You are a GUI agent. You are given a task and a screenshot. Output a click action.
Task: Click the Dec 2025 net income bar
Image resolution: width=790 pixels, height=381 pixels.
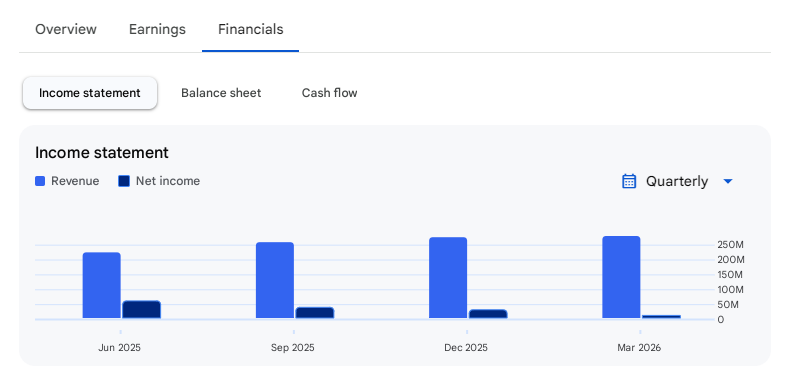(x=488, y=314)
